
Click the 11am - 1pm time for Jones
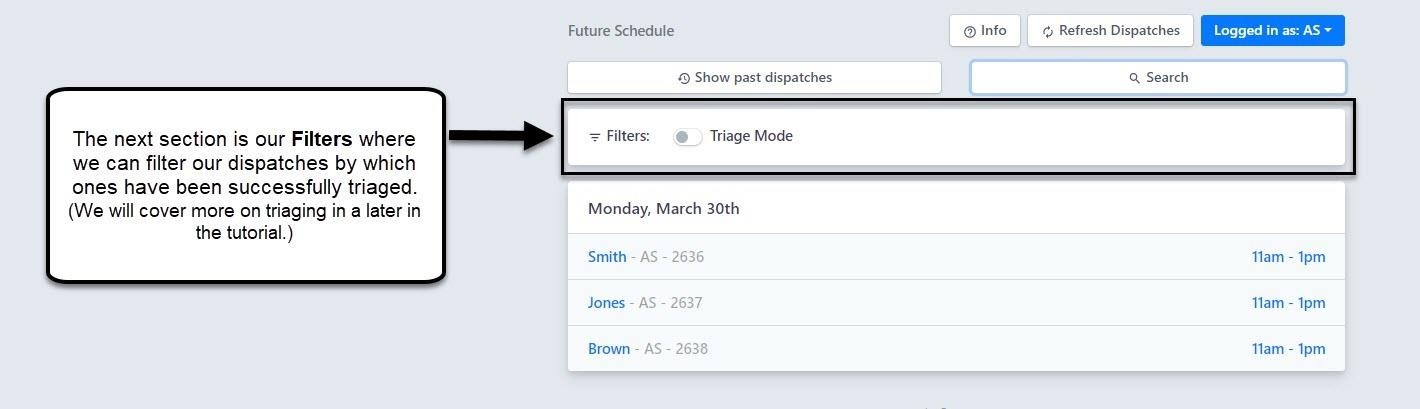point(1288,303)
